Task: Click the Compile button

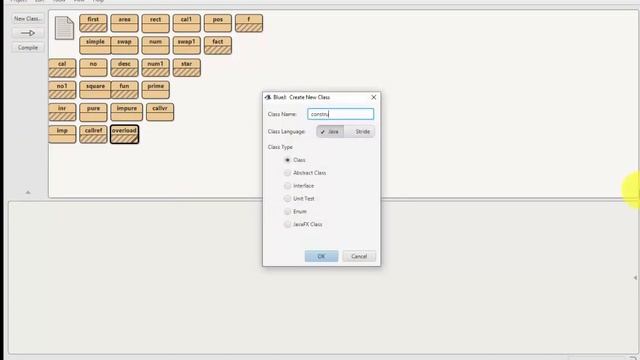Action: click(28, 48)
